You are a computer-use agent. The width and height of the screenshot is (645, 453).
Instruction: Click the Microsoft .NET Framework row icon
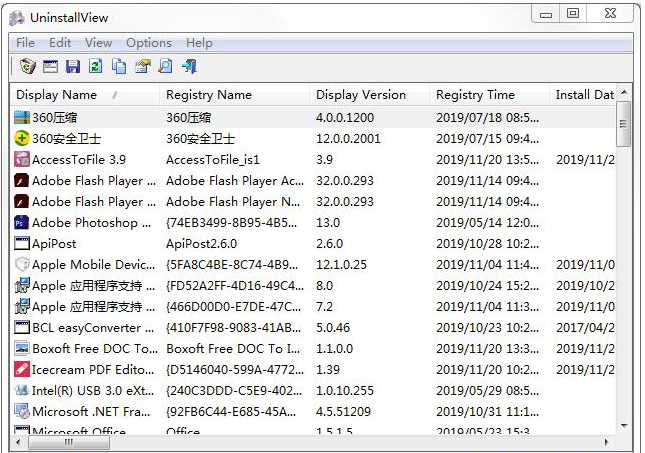[22, 411]
